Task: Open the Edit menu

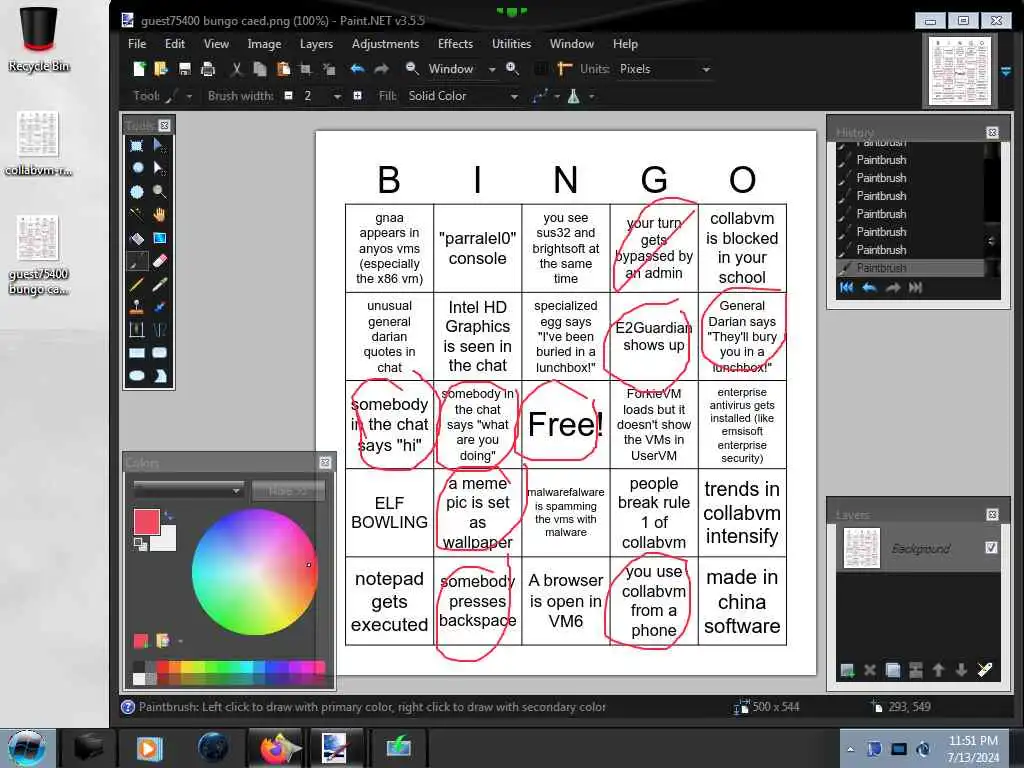Action: click(x=174, y=44)
